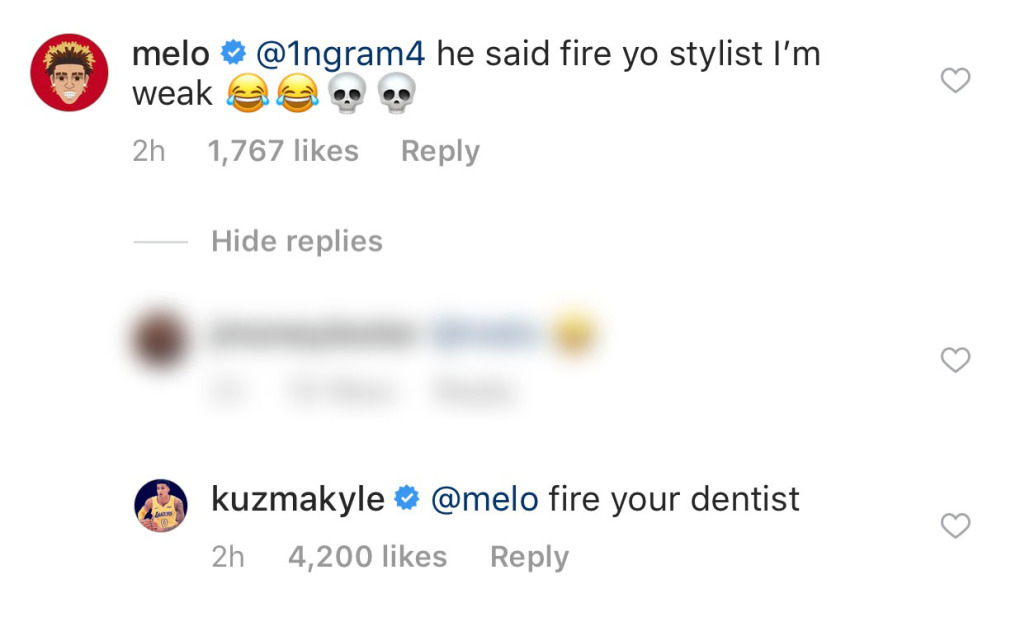
Task: Reply to melo's comment
Action: coord(439,150)
